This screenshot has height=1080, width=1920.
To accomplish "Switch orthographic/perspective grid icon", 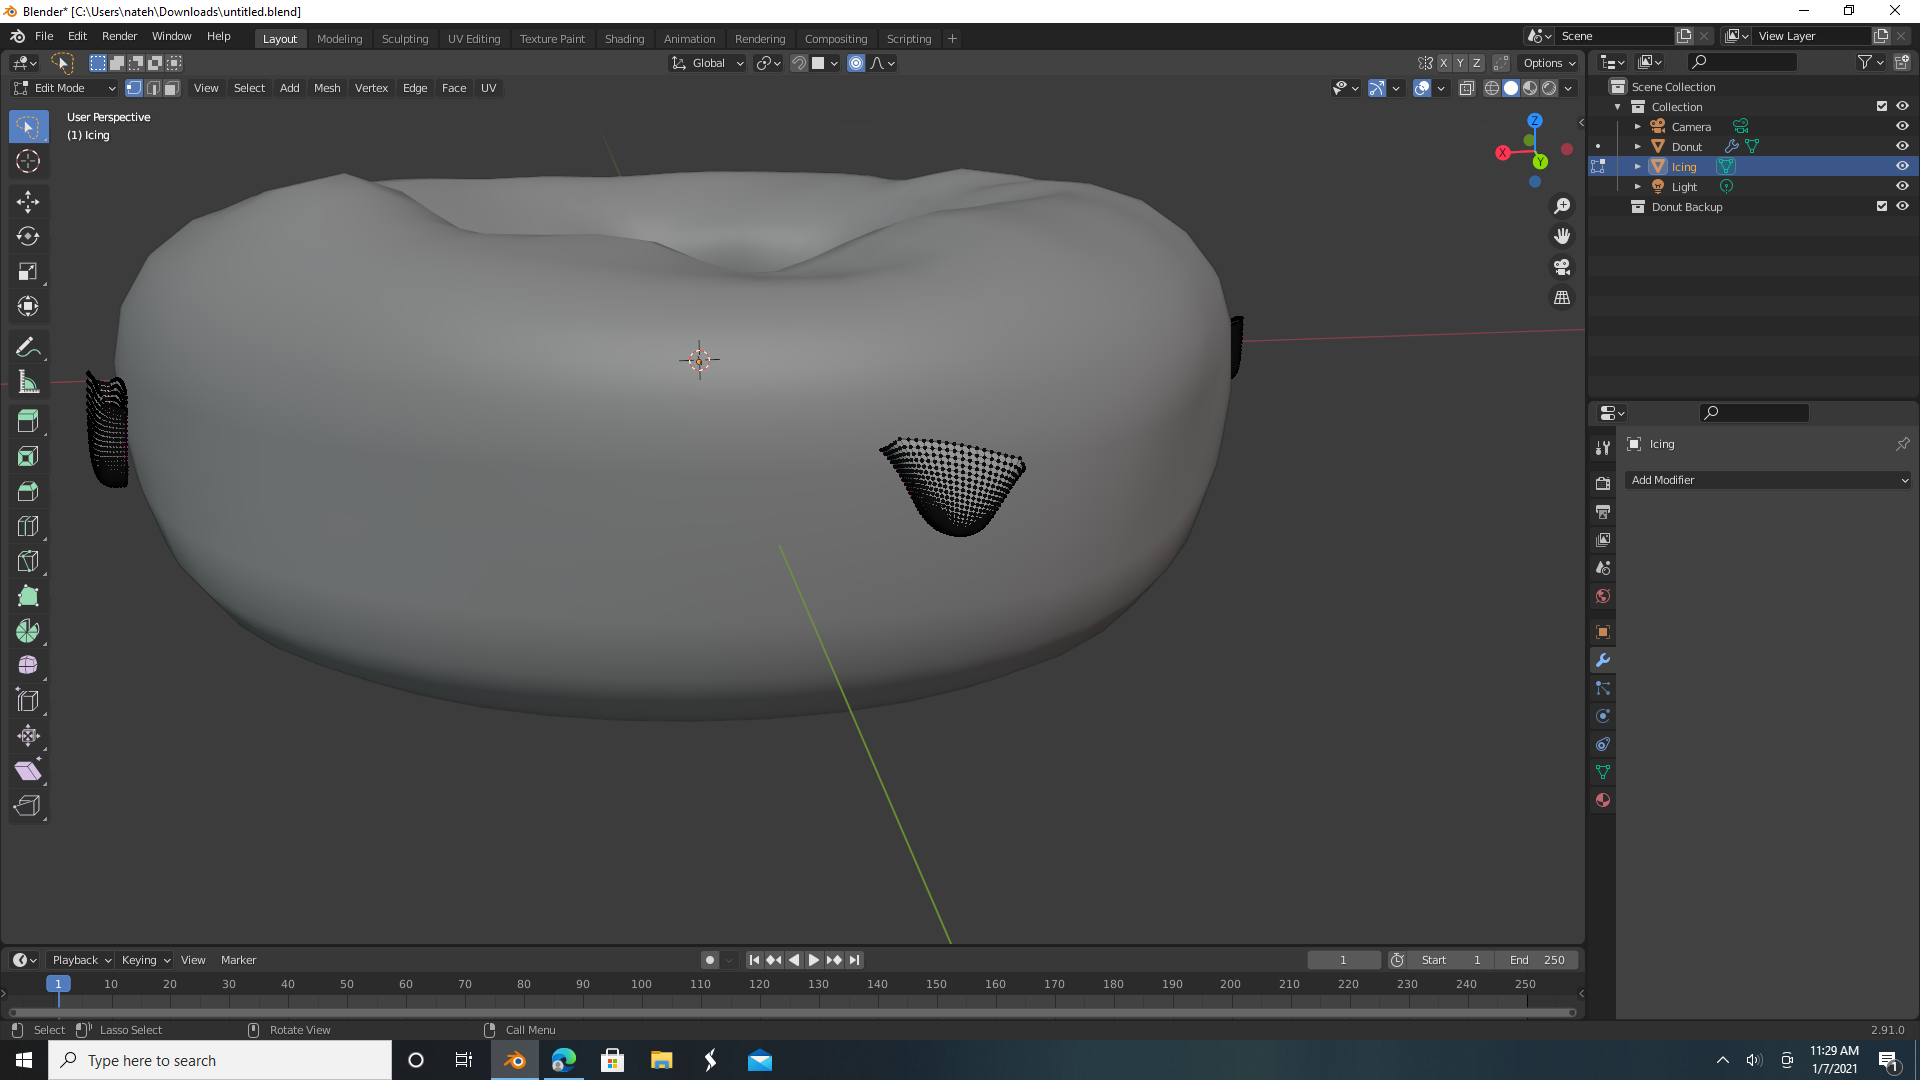I will coord(1562,298).
